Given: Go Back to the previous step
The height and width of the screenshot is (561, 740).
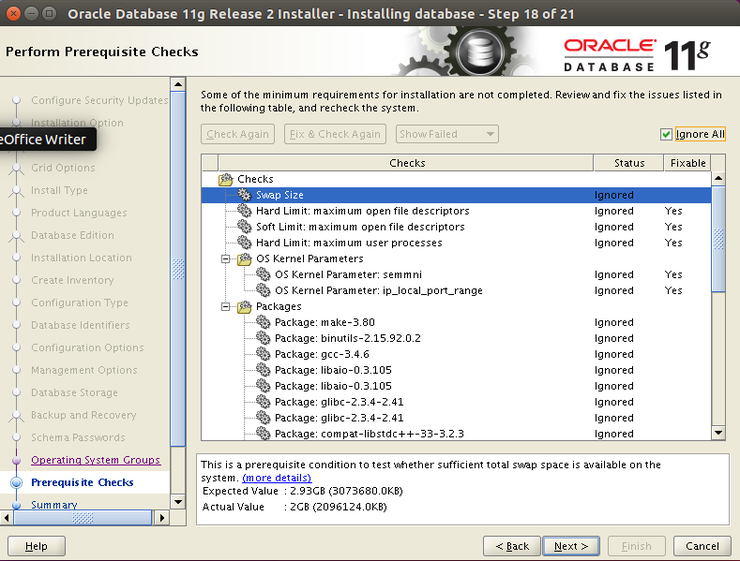Looking at the screenshot, I should pos(512,546).
